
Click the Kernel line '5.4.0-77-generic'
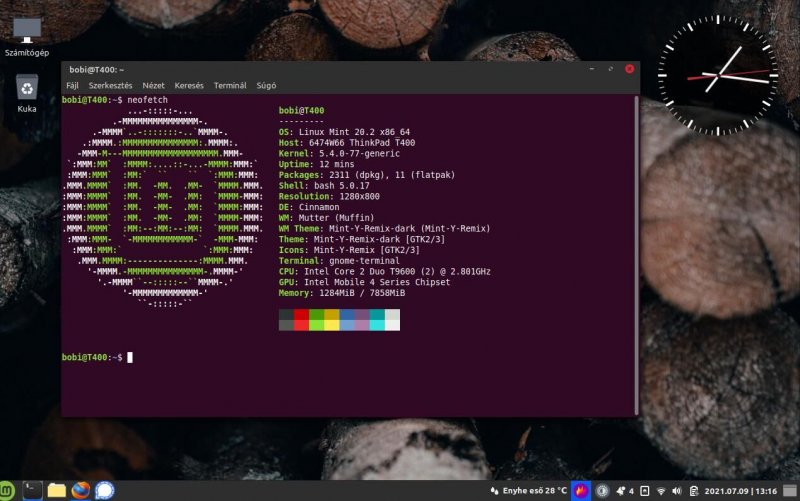pos(359,154)
